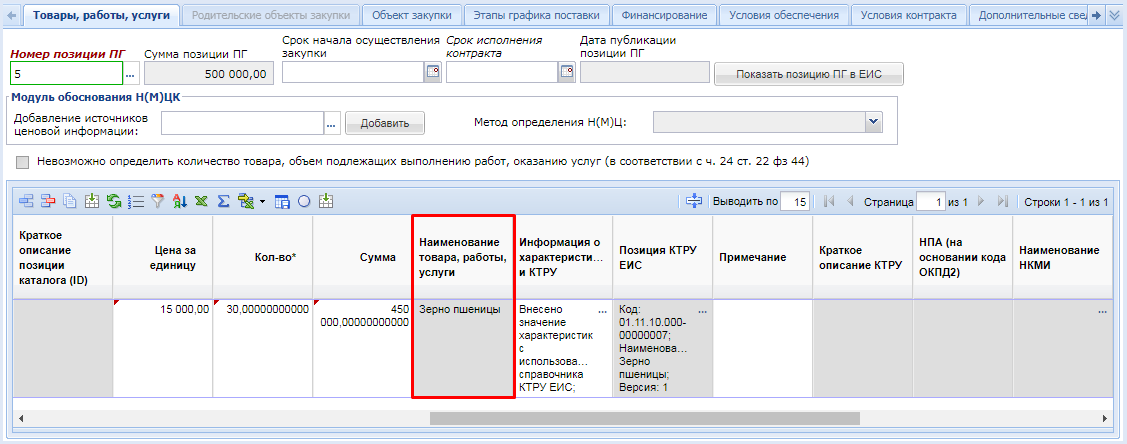This screenshot has width=1127, height=444.
Task: Click the Excel export icon
Action: (200, 201)
